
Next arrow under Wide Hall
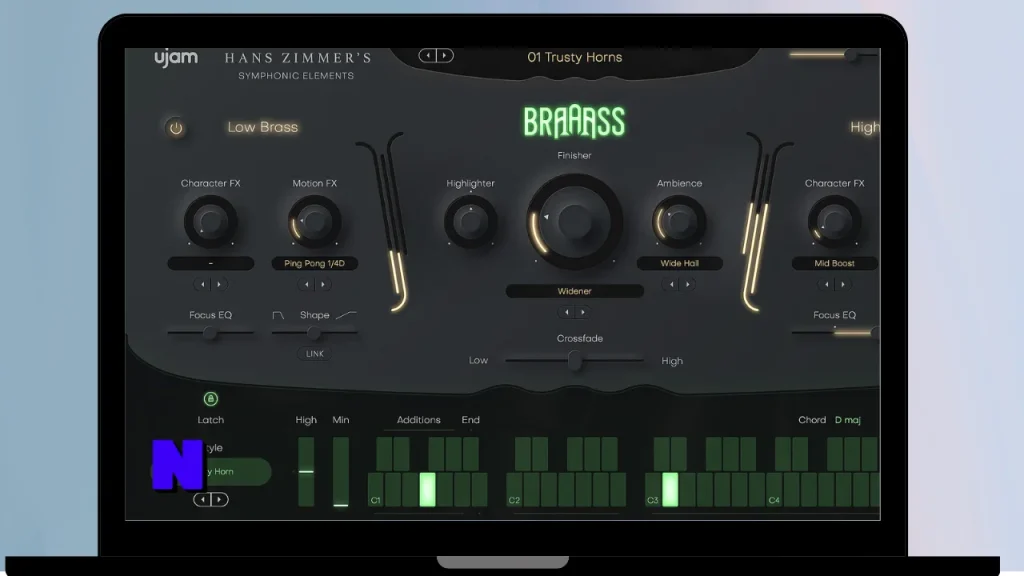[688, 284]
